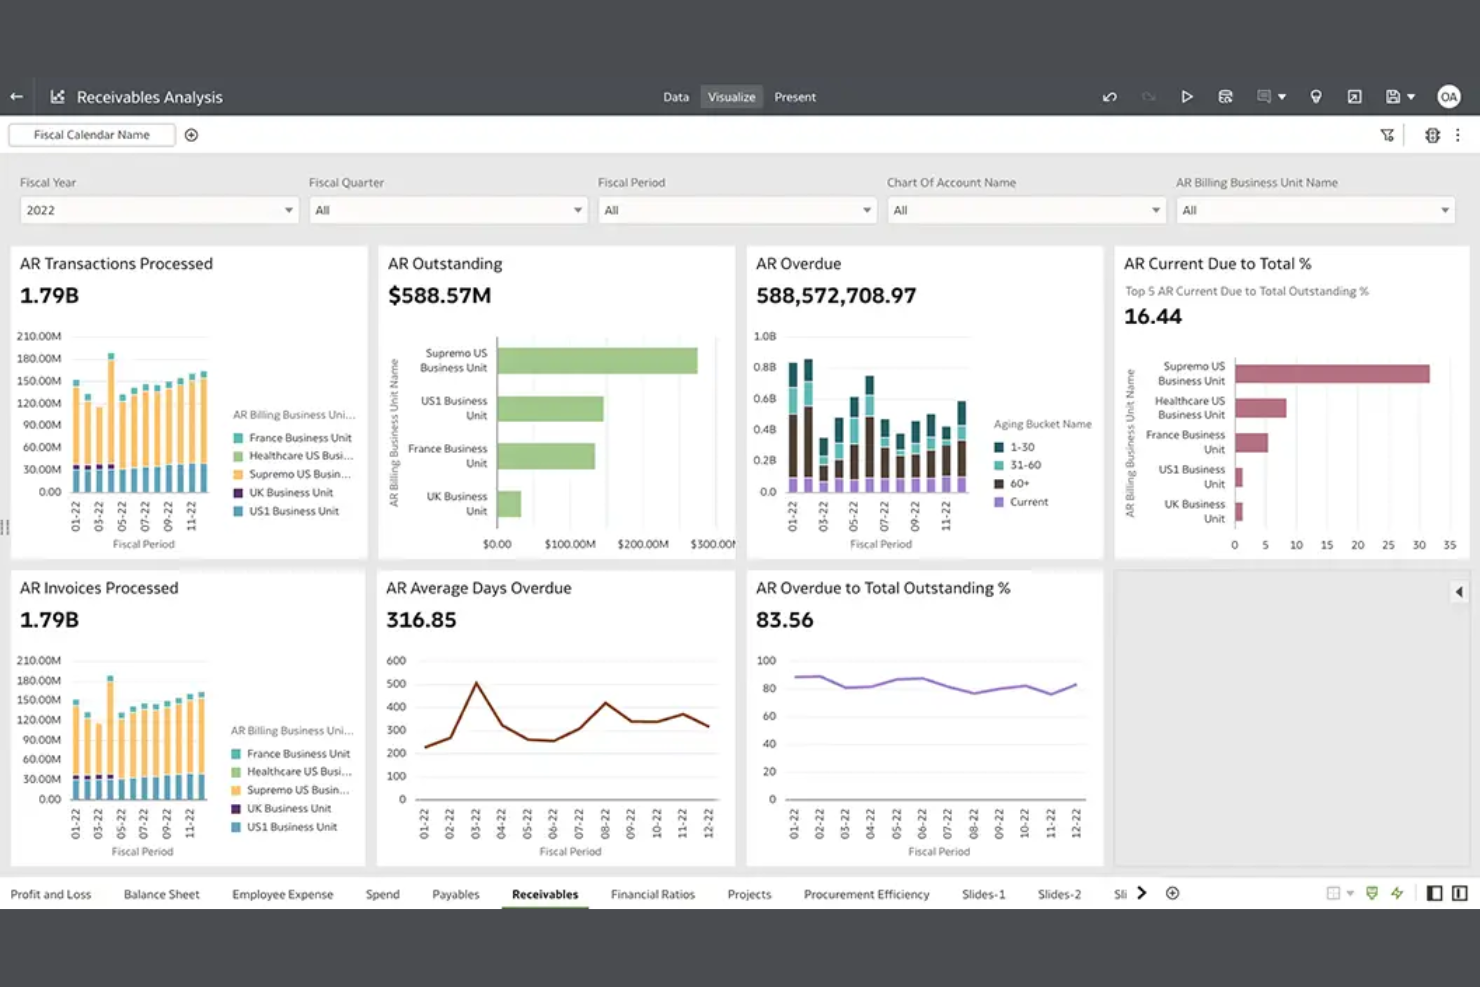Click the Healthcare US bar in Current Due chart
The image size is (1480, 987).
[1260, 408]
